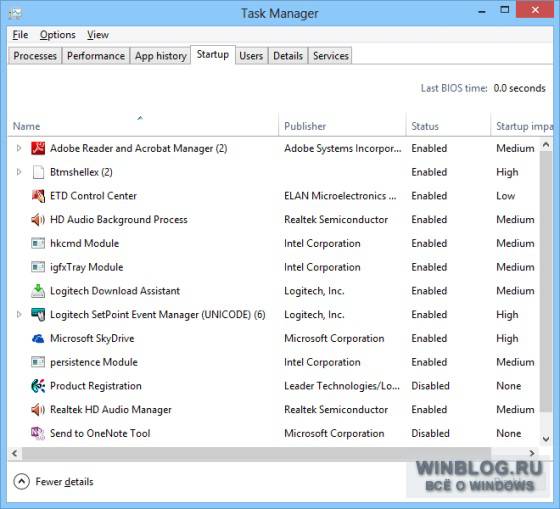Open the Options menu
Viewport: 560px width, 509px height.
(58, 35)
